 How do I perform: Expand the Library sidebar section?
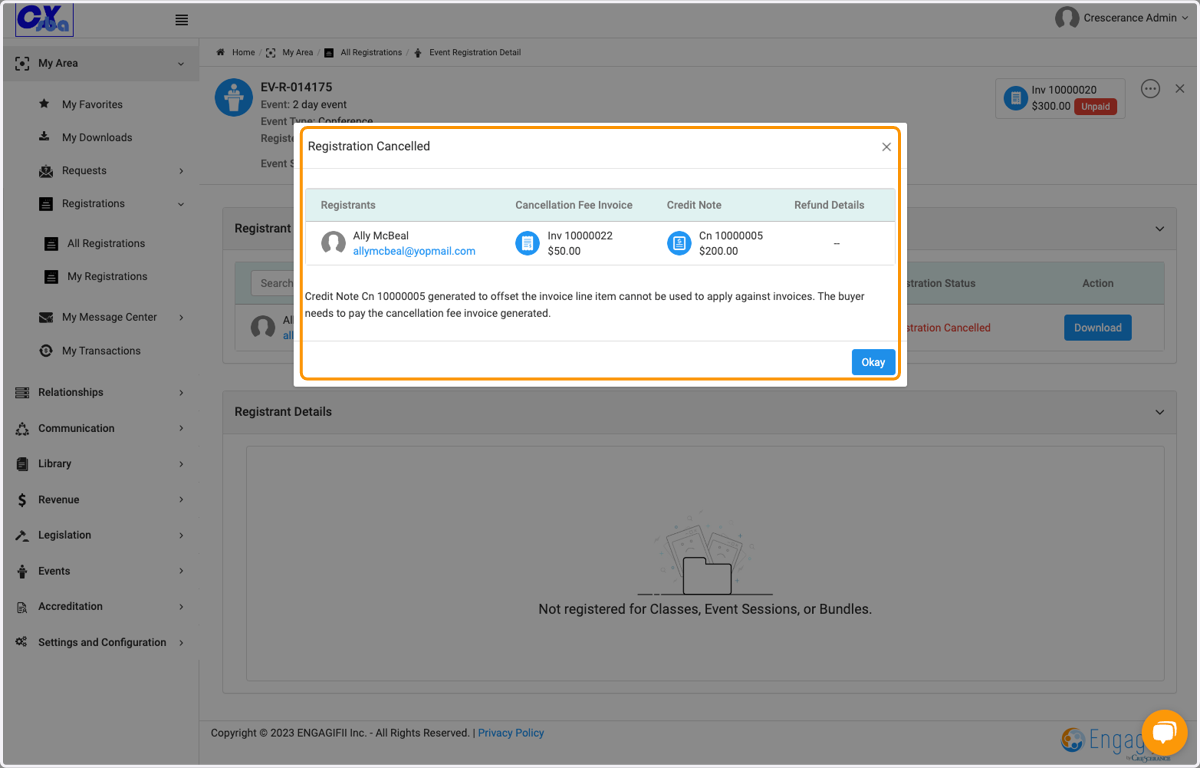click(181, 464)
